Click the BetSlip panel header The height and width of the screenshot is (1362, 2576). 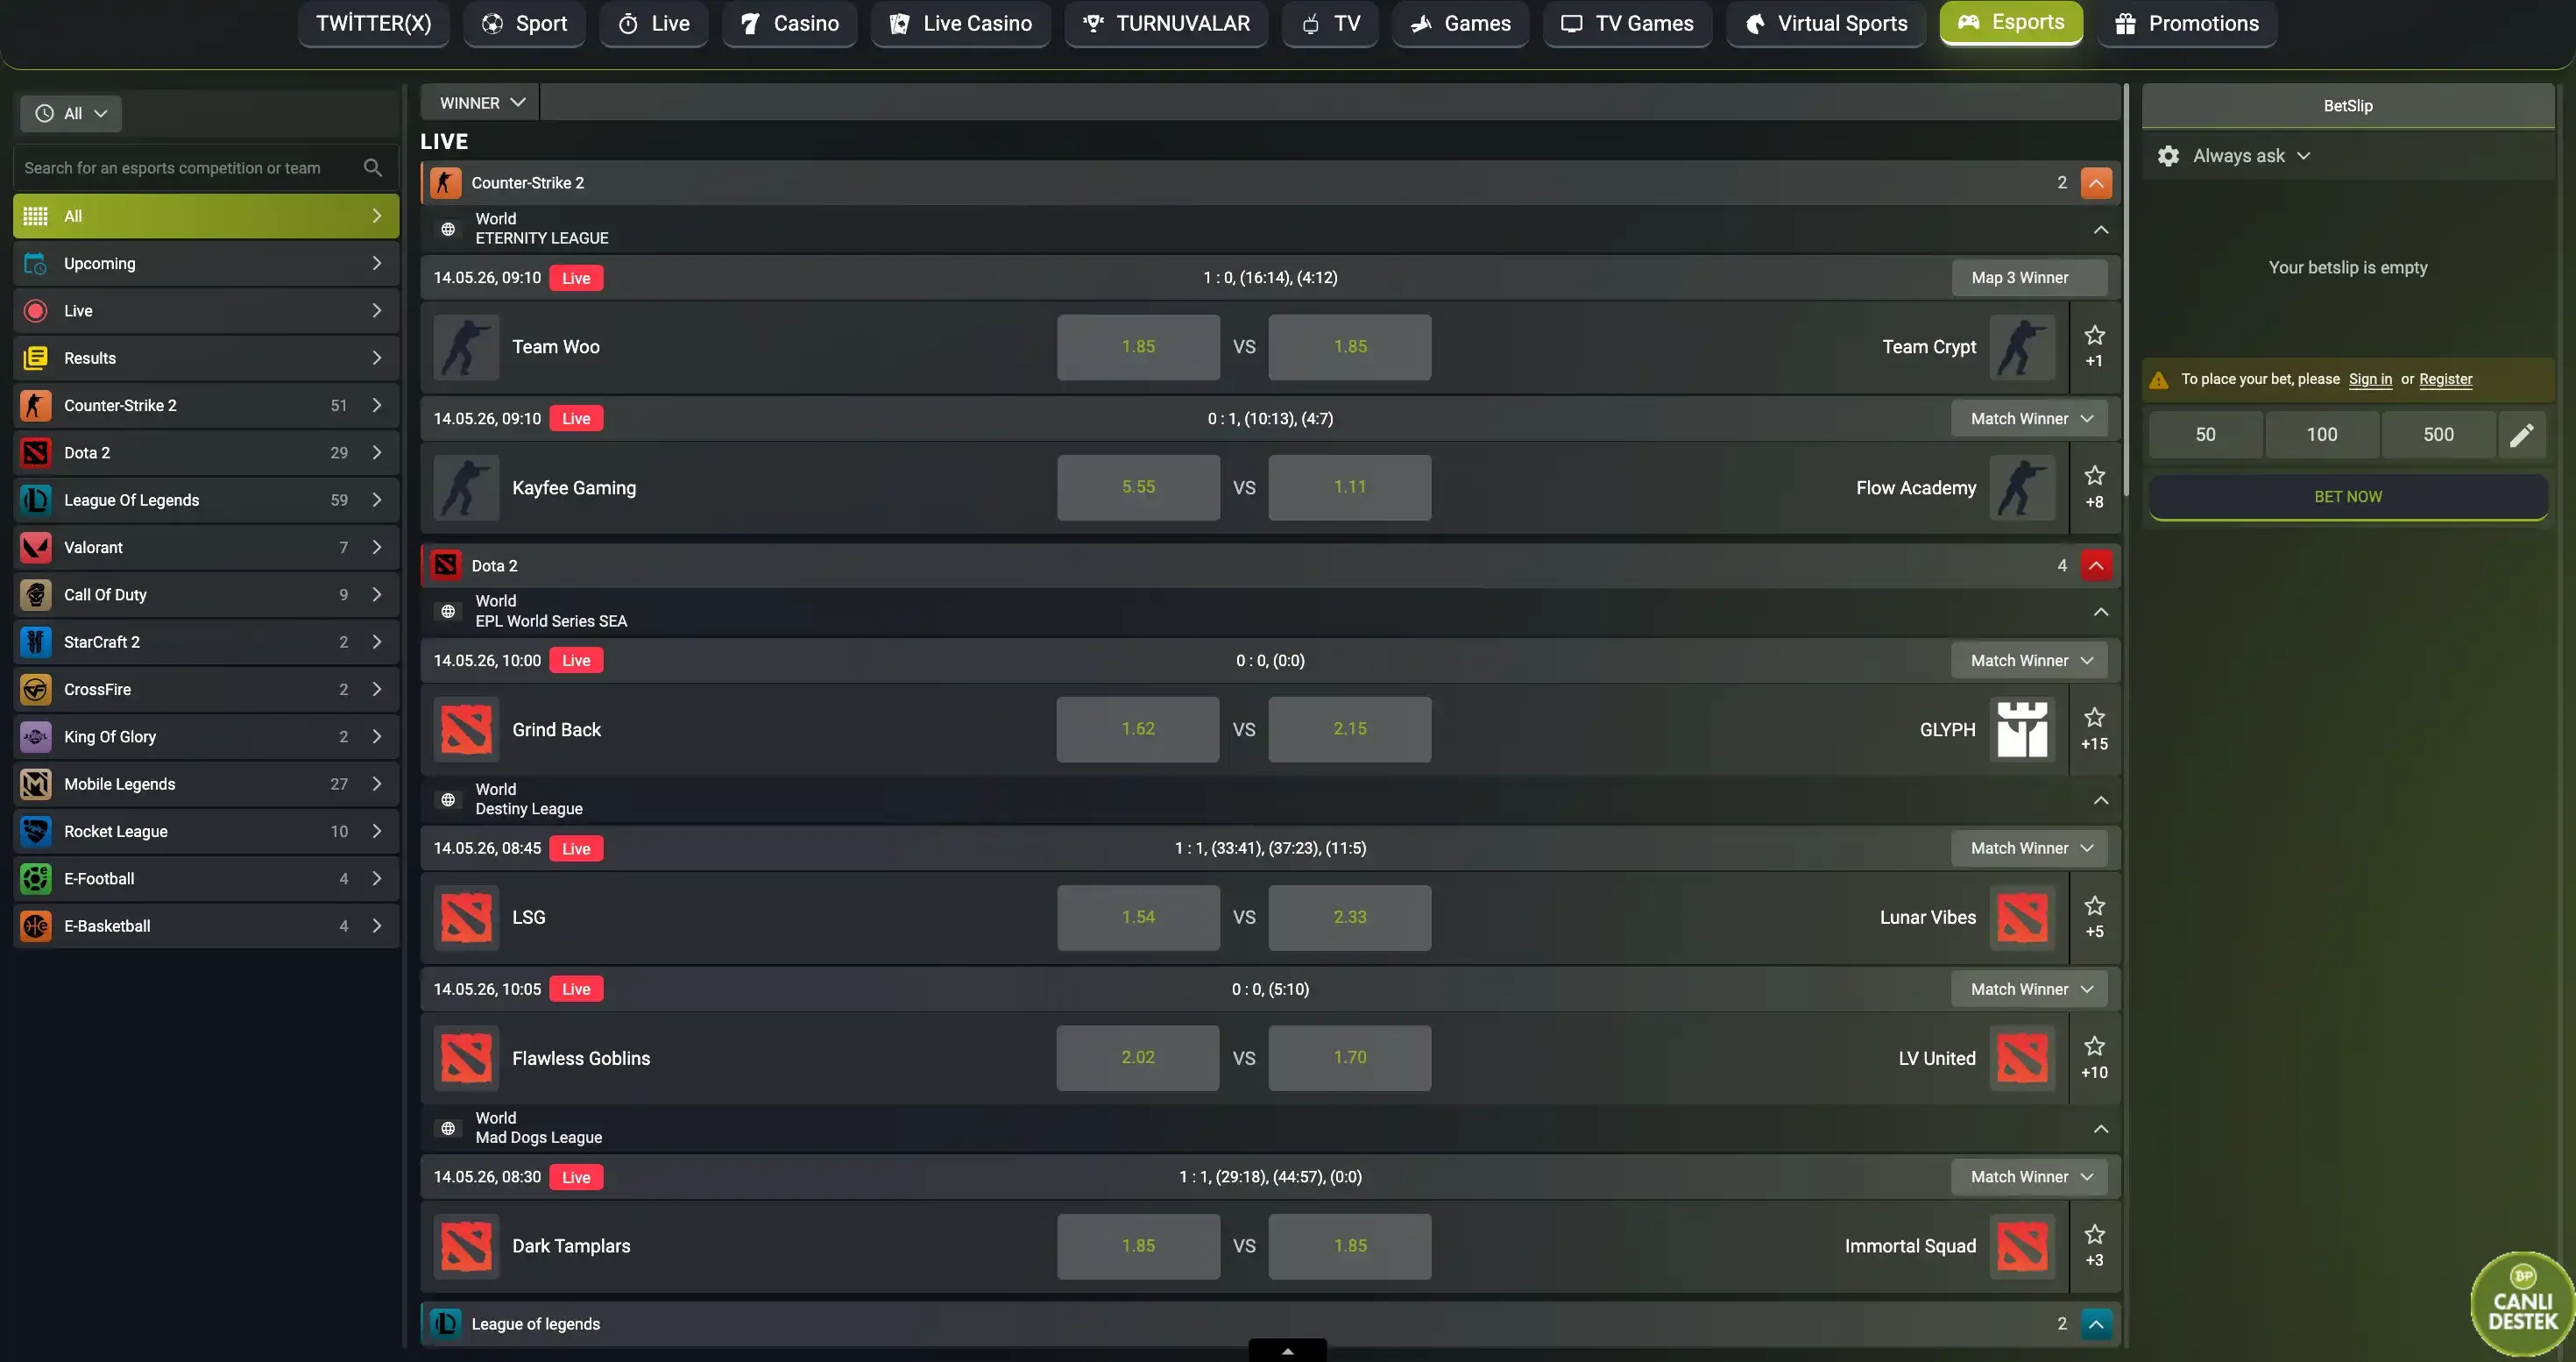click(x=2348, y=106)
